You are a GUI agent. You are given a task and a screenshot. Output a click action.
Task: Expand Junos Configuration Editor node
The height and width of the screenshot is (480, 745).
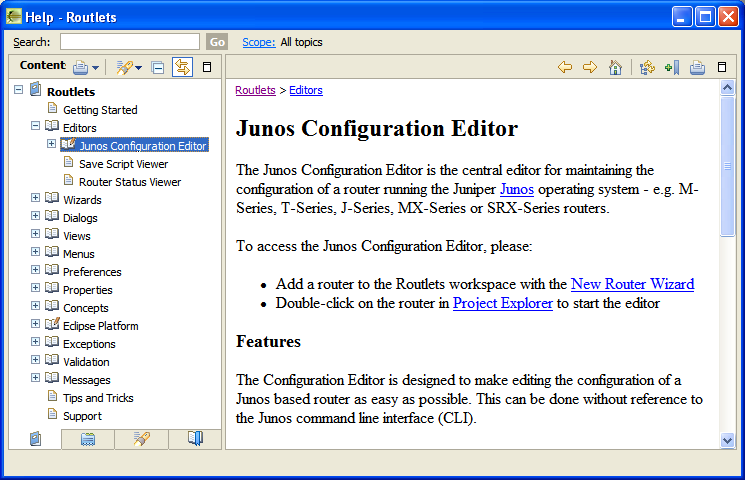point(51,144)
